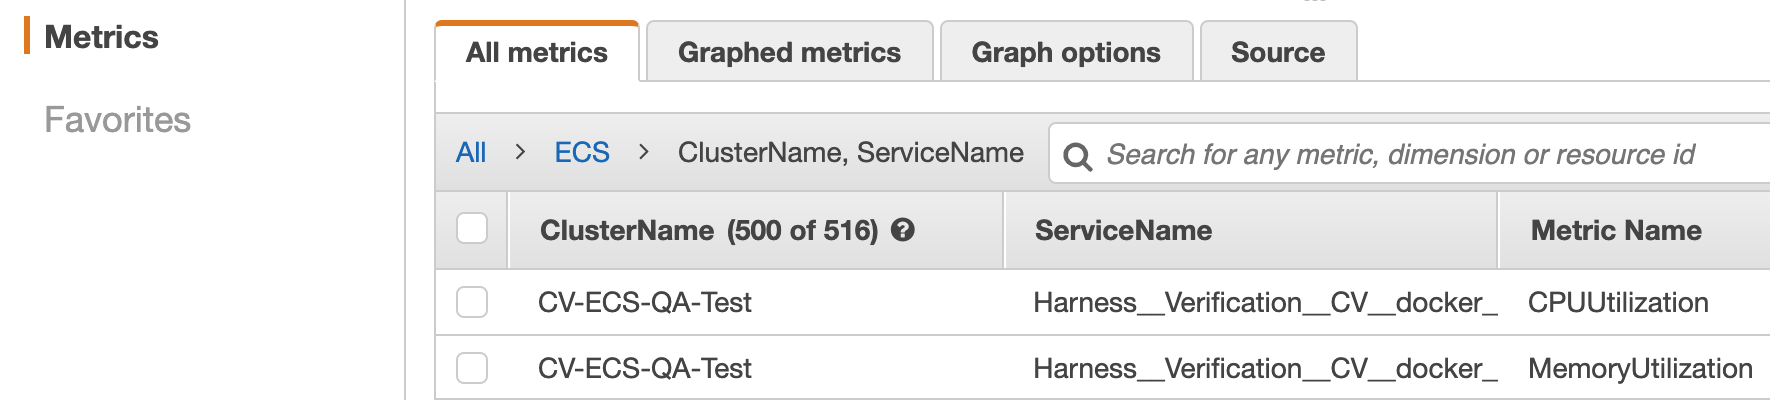Navigate to the ECS breadcrumb link
Image resolution: width=1770 pixels, height=400 pixels.
582,153
